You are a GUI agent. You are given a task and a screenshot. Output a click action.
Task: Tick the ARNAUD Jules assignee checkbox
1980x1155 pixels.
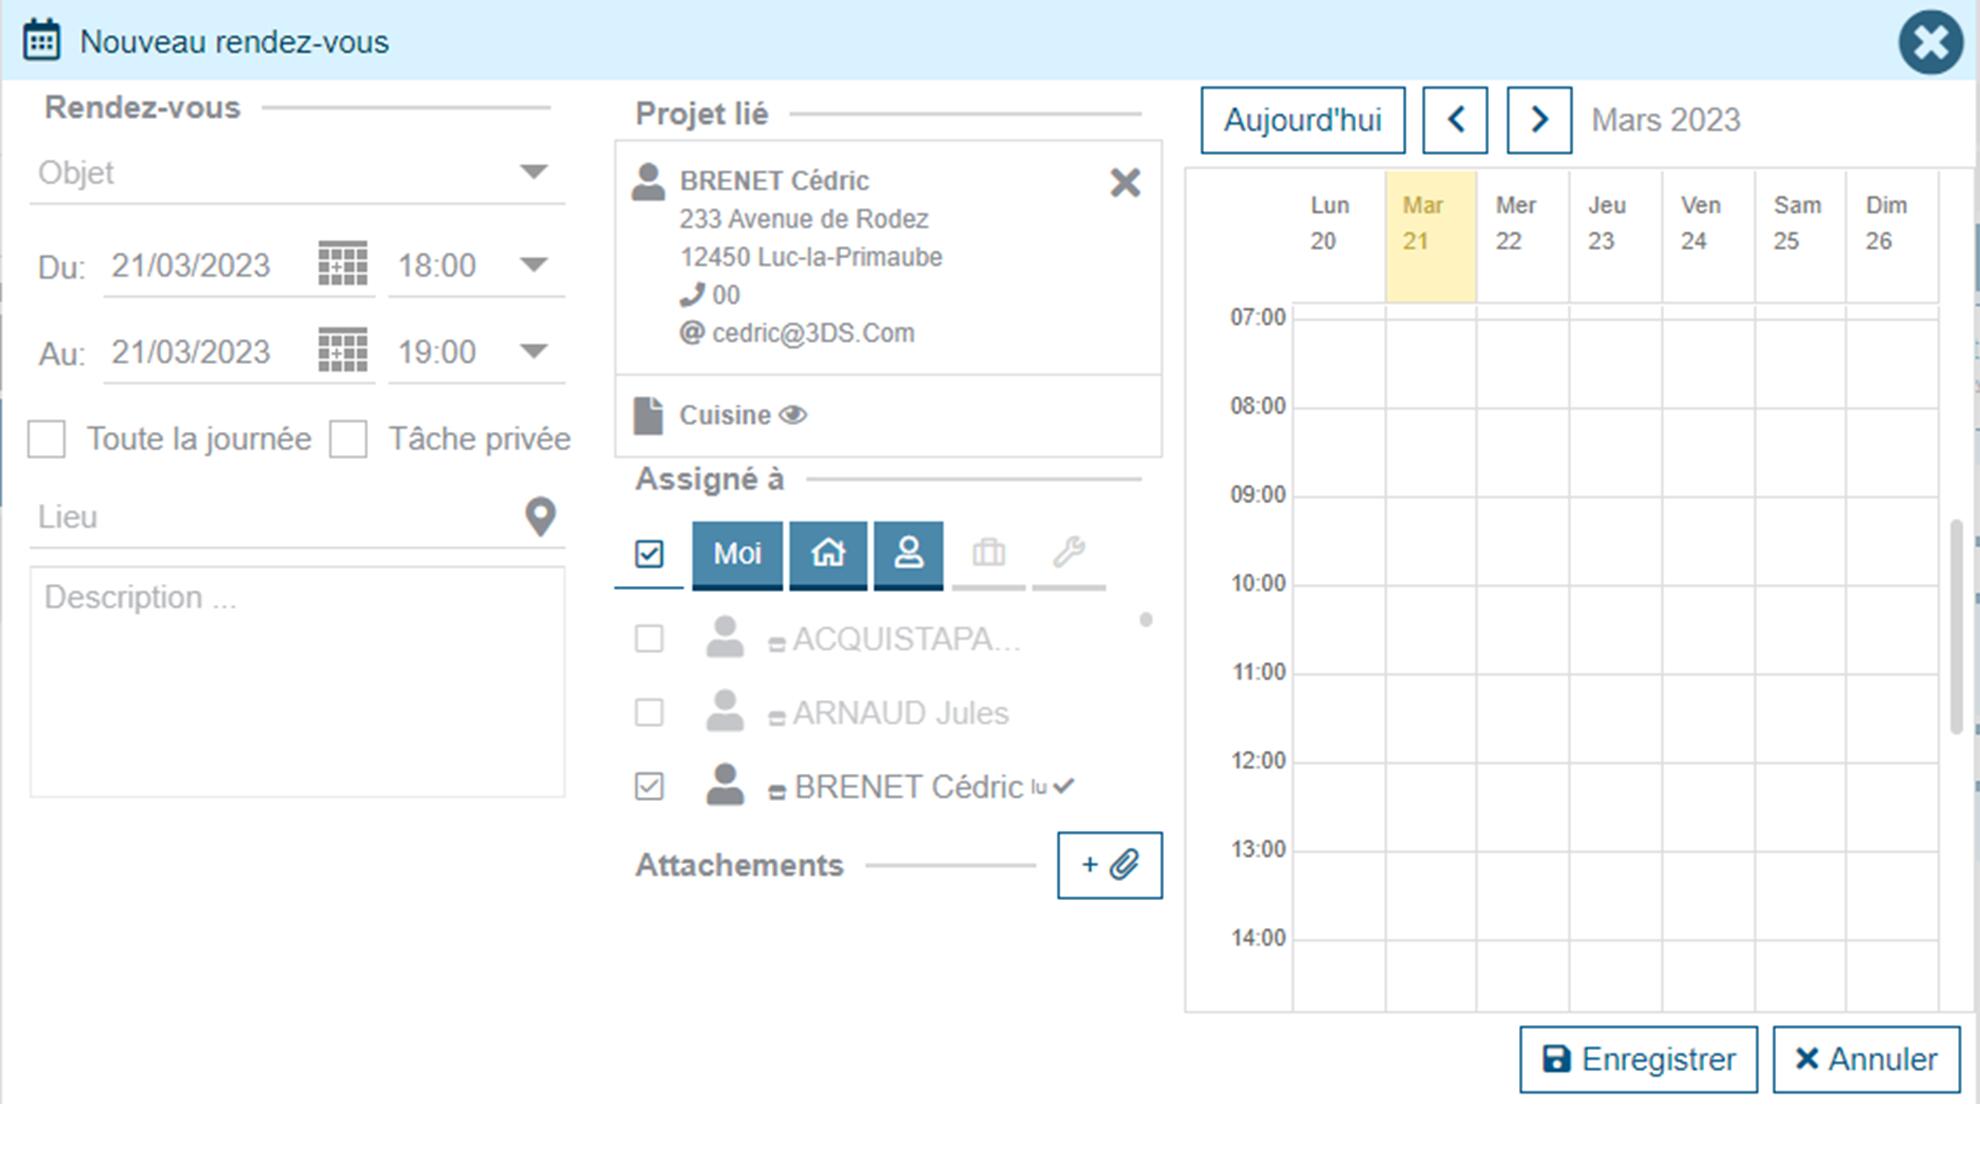click(x=649, y=713)
